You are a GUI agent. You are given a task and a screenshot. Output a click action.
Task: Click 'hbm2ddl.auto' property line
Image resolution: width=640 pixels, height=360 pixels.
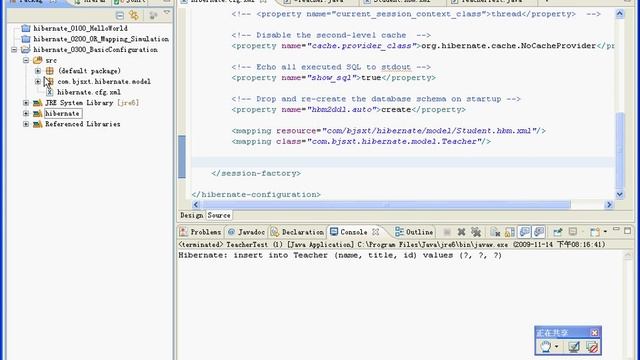coord(349,109)
